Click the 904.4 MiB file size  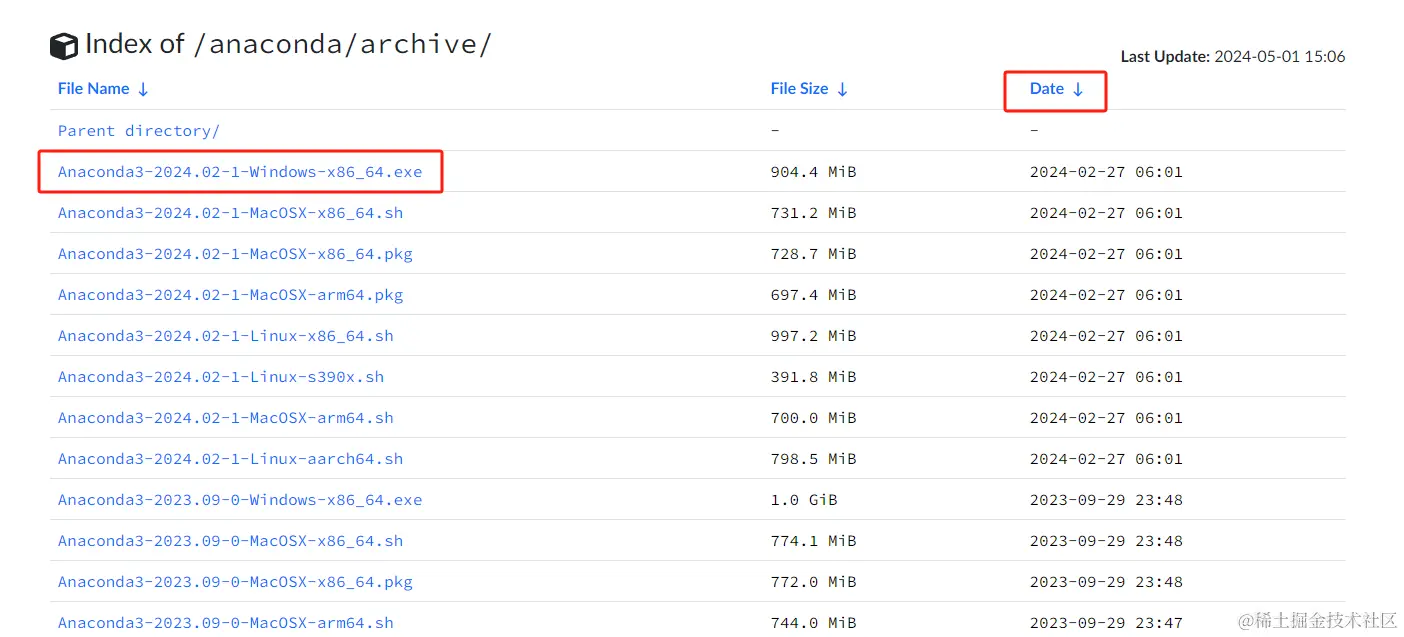(813, 172)
